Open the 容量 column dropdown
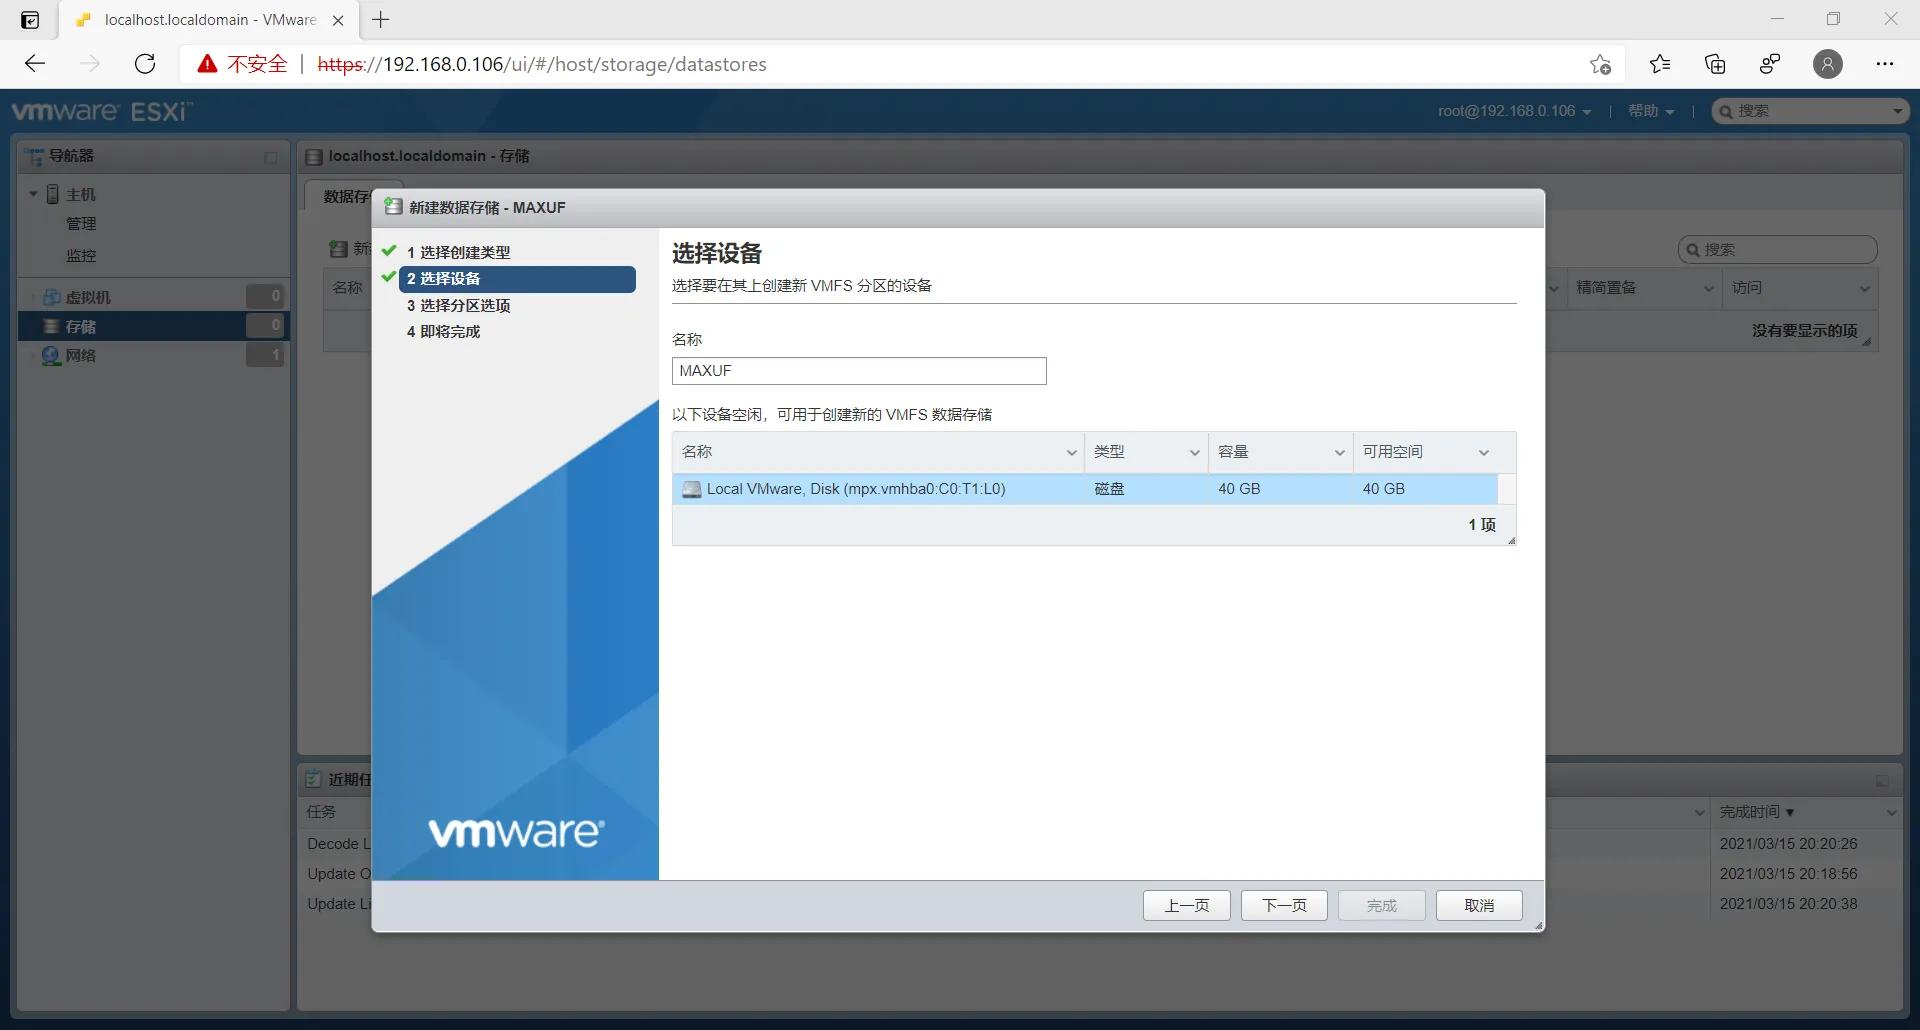This screenshot has width=1920, height=1030. click(1338, 452)
